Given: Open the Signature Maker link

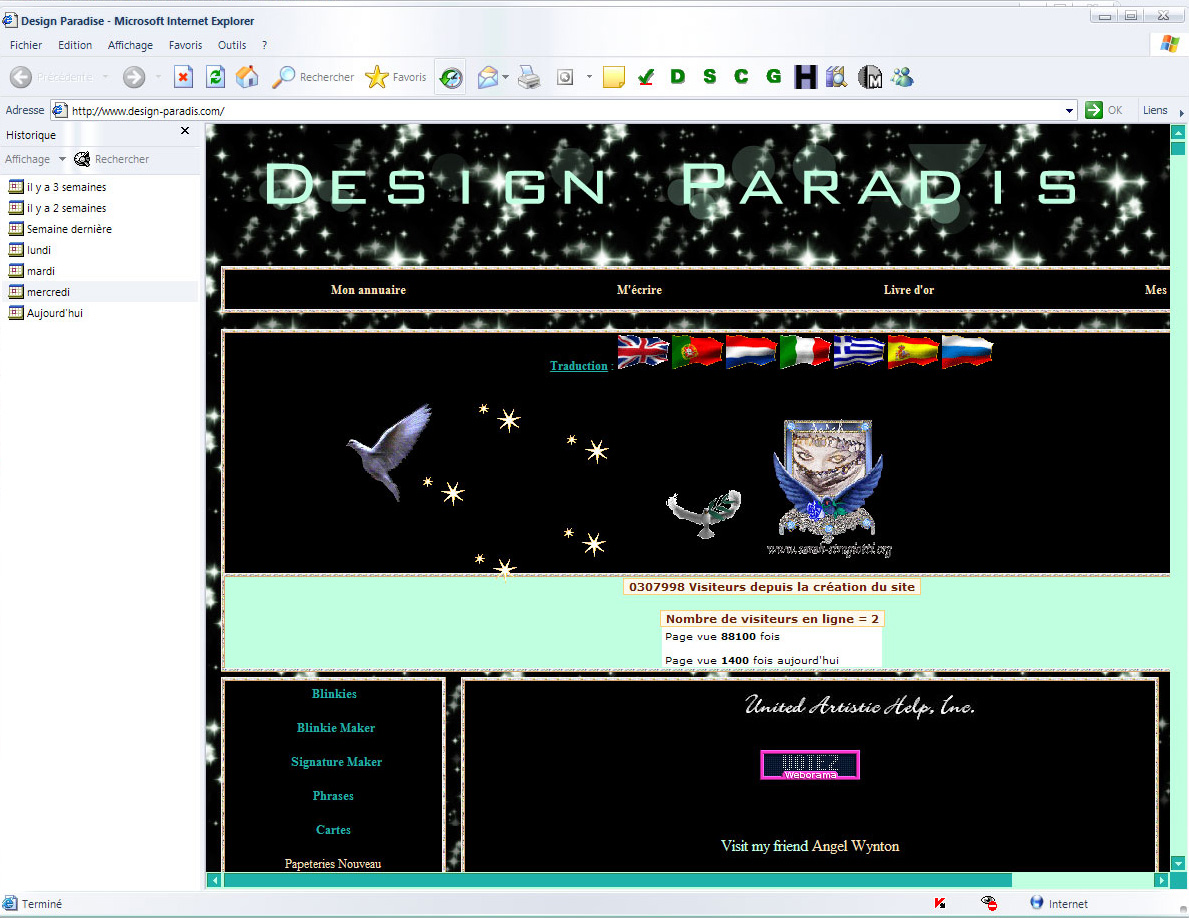Looking at the screenshot, I should click(x=336, y=762).
